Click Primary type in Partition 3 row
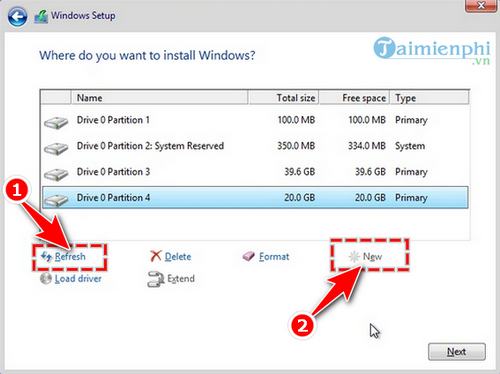This screenshot has height=374, width=500. pos(411,172)
